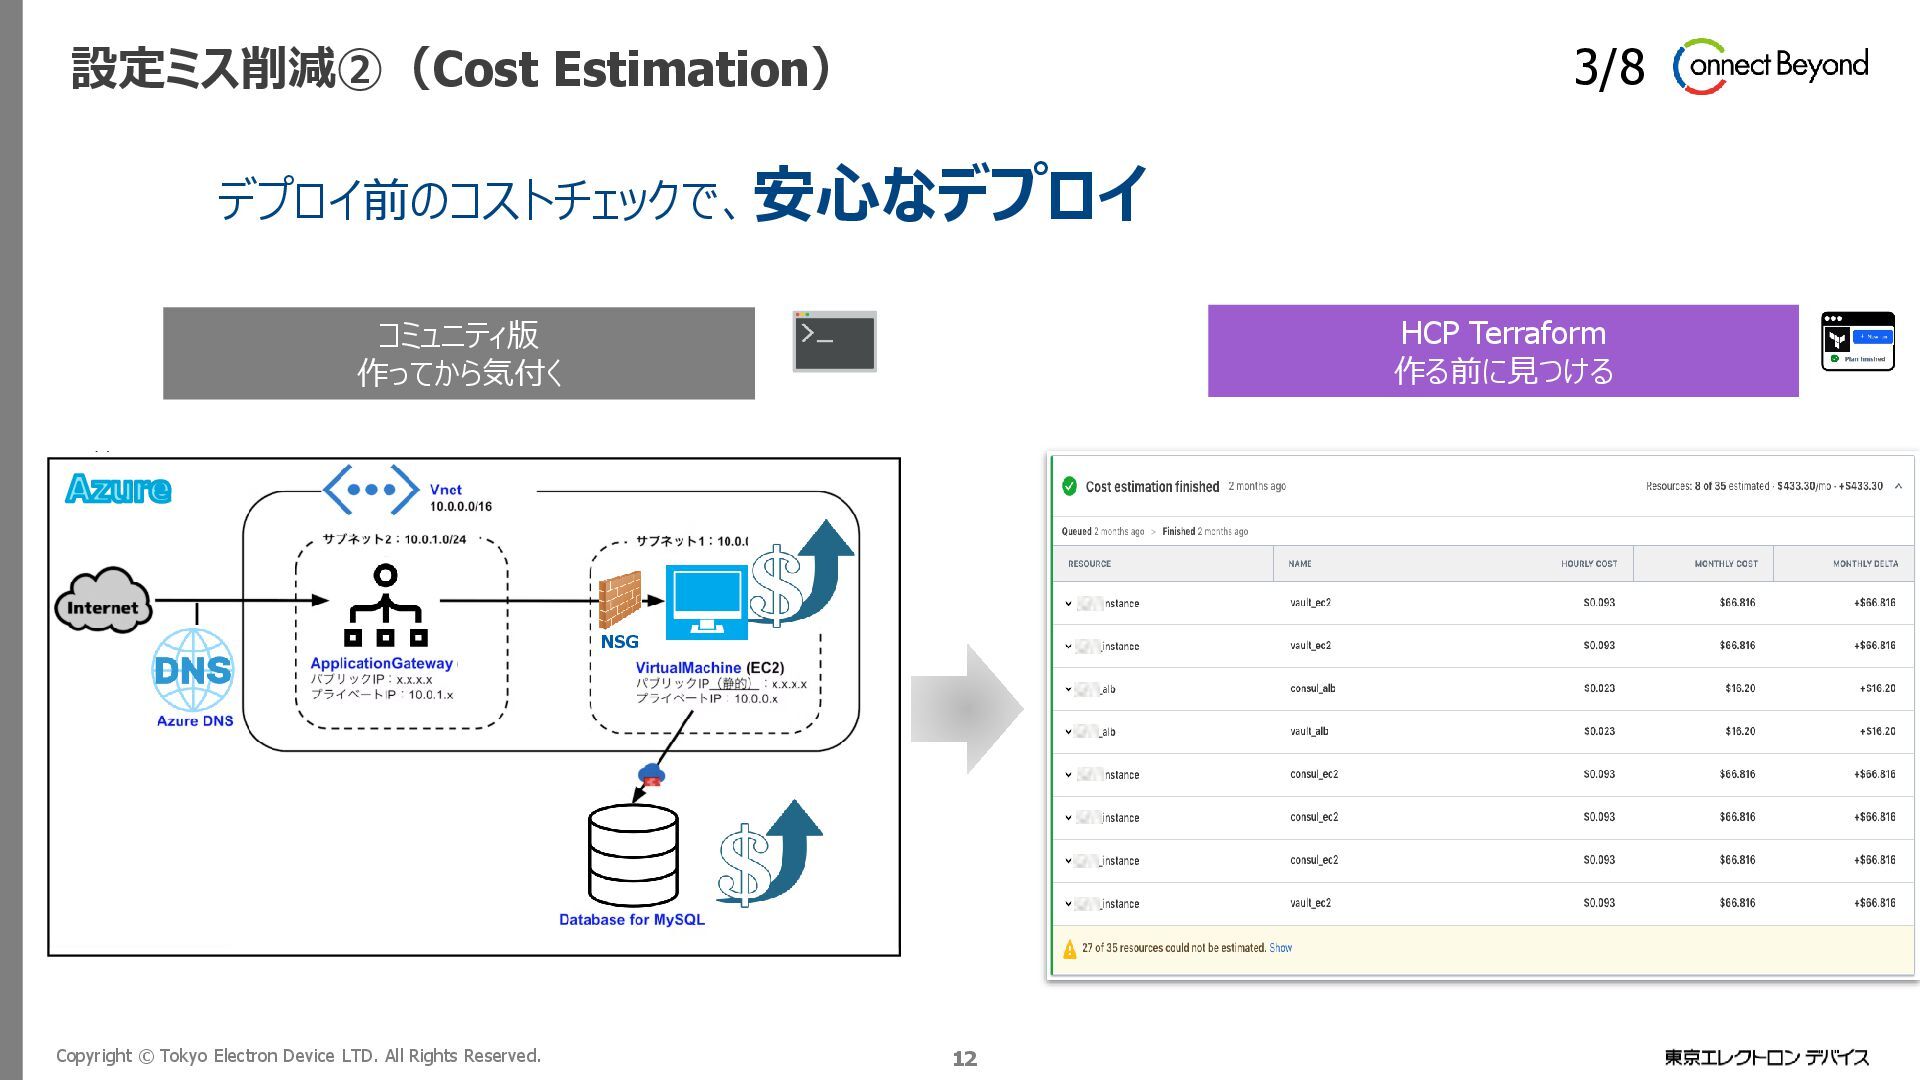Click the +$16.20 monthly delta of consul_alb
The width and height of the screenshot is (1920, 1080).
1877,689
